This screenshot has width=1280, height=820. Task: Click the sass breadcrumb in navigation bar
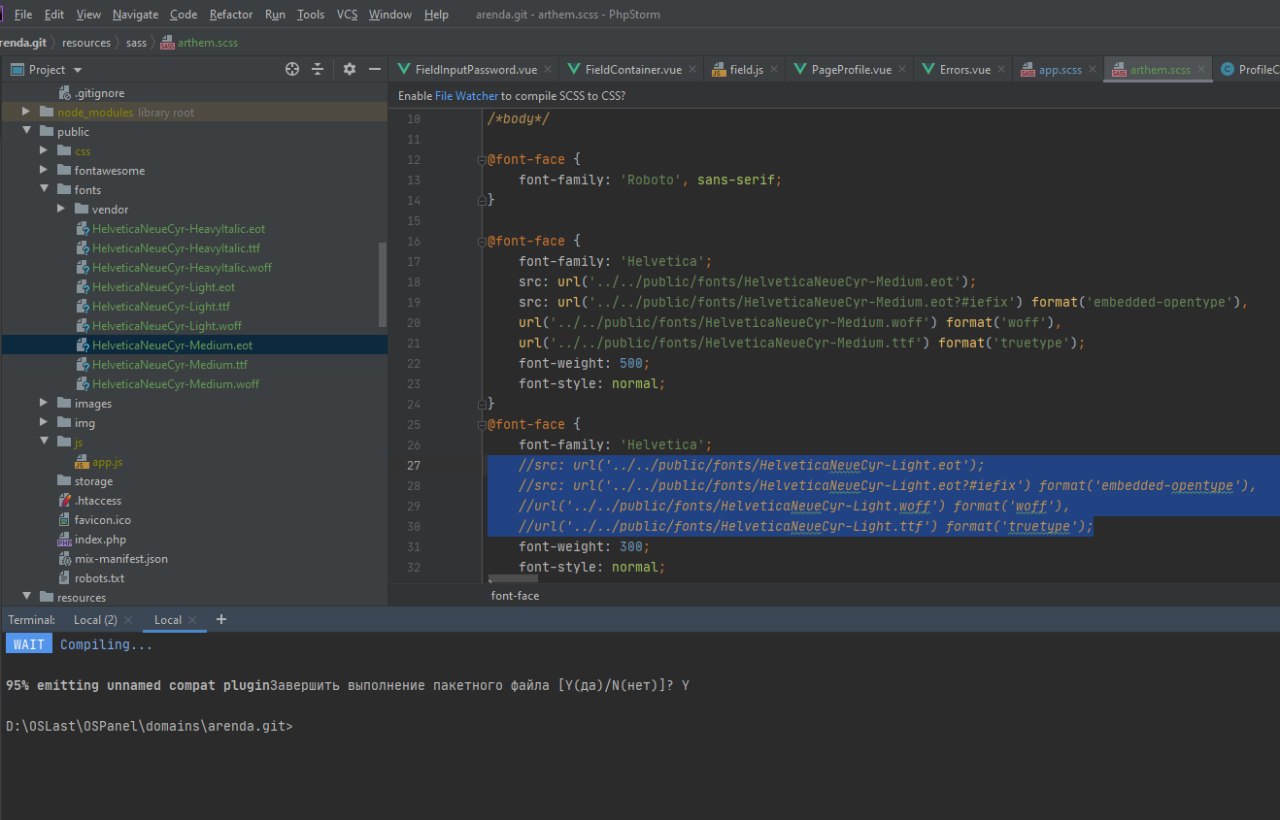point(136,43)
